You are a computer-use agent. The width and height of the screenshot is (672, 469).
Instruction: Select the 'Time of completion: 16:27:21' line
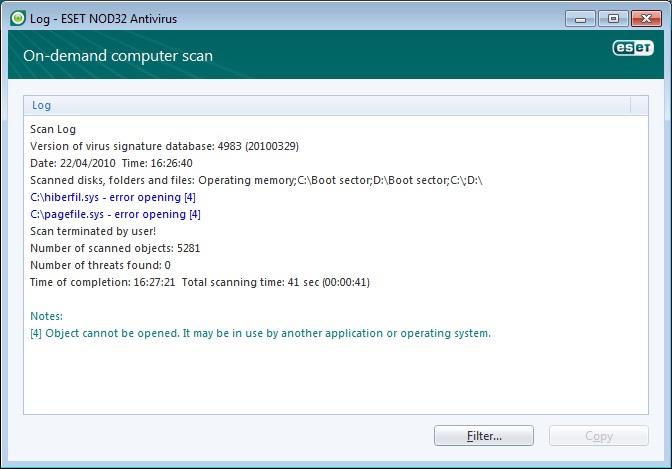click(200, 282)
